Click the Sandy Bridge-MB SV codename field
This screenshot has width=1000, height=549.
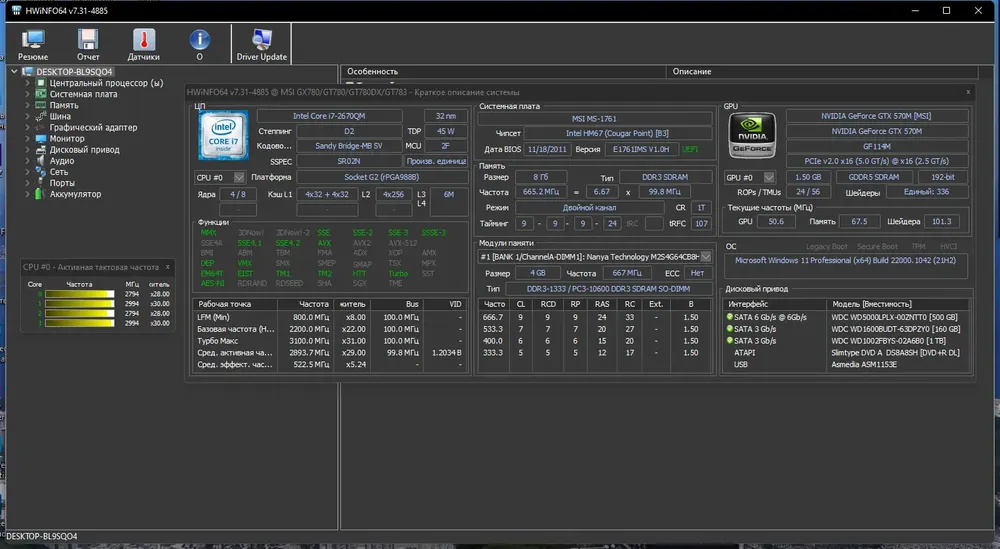(x=349, y=146)
